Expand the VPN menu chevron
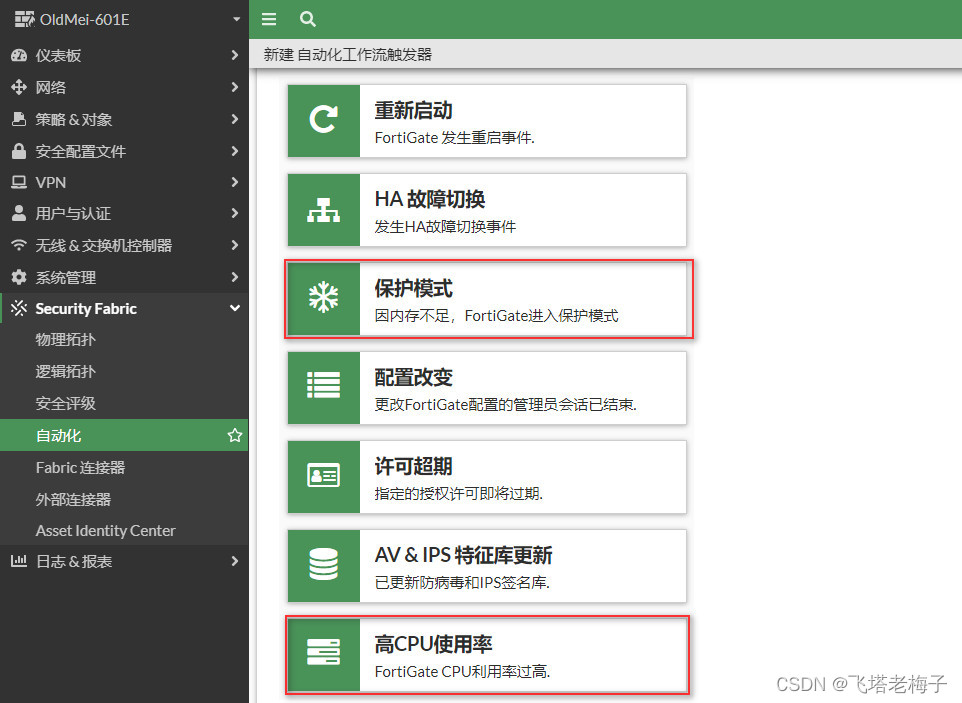Image resolution: width=962 pixels, height=703 pixels. [234, 182]
